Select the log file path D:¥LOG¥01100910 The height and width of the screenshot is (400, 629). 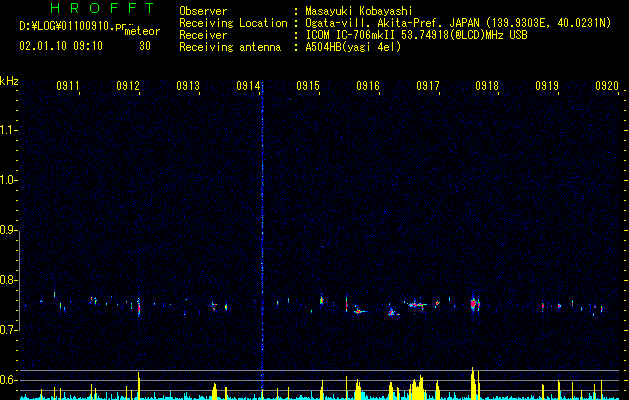[x=67, y=26]
